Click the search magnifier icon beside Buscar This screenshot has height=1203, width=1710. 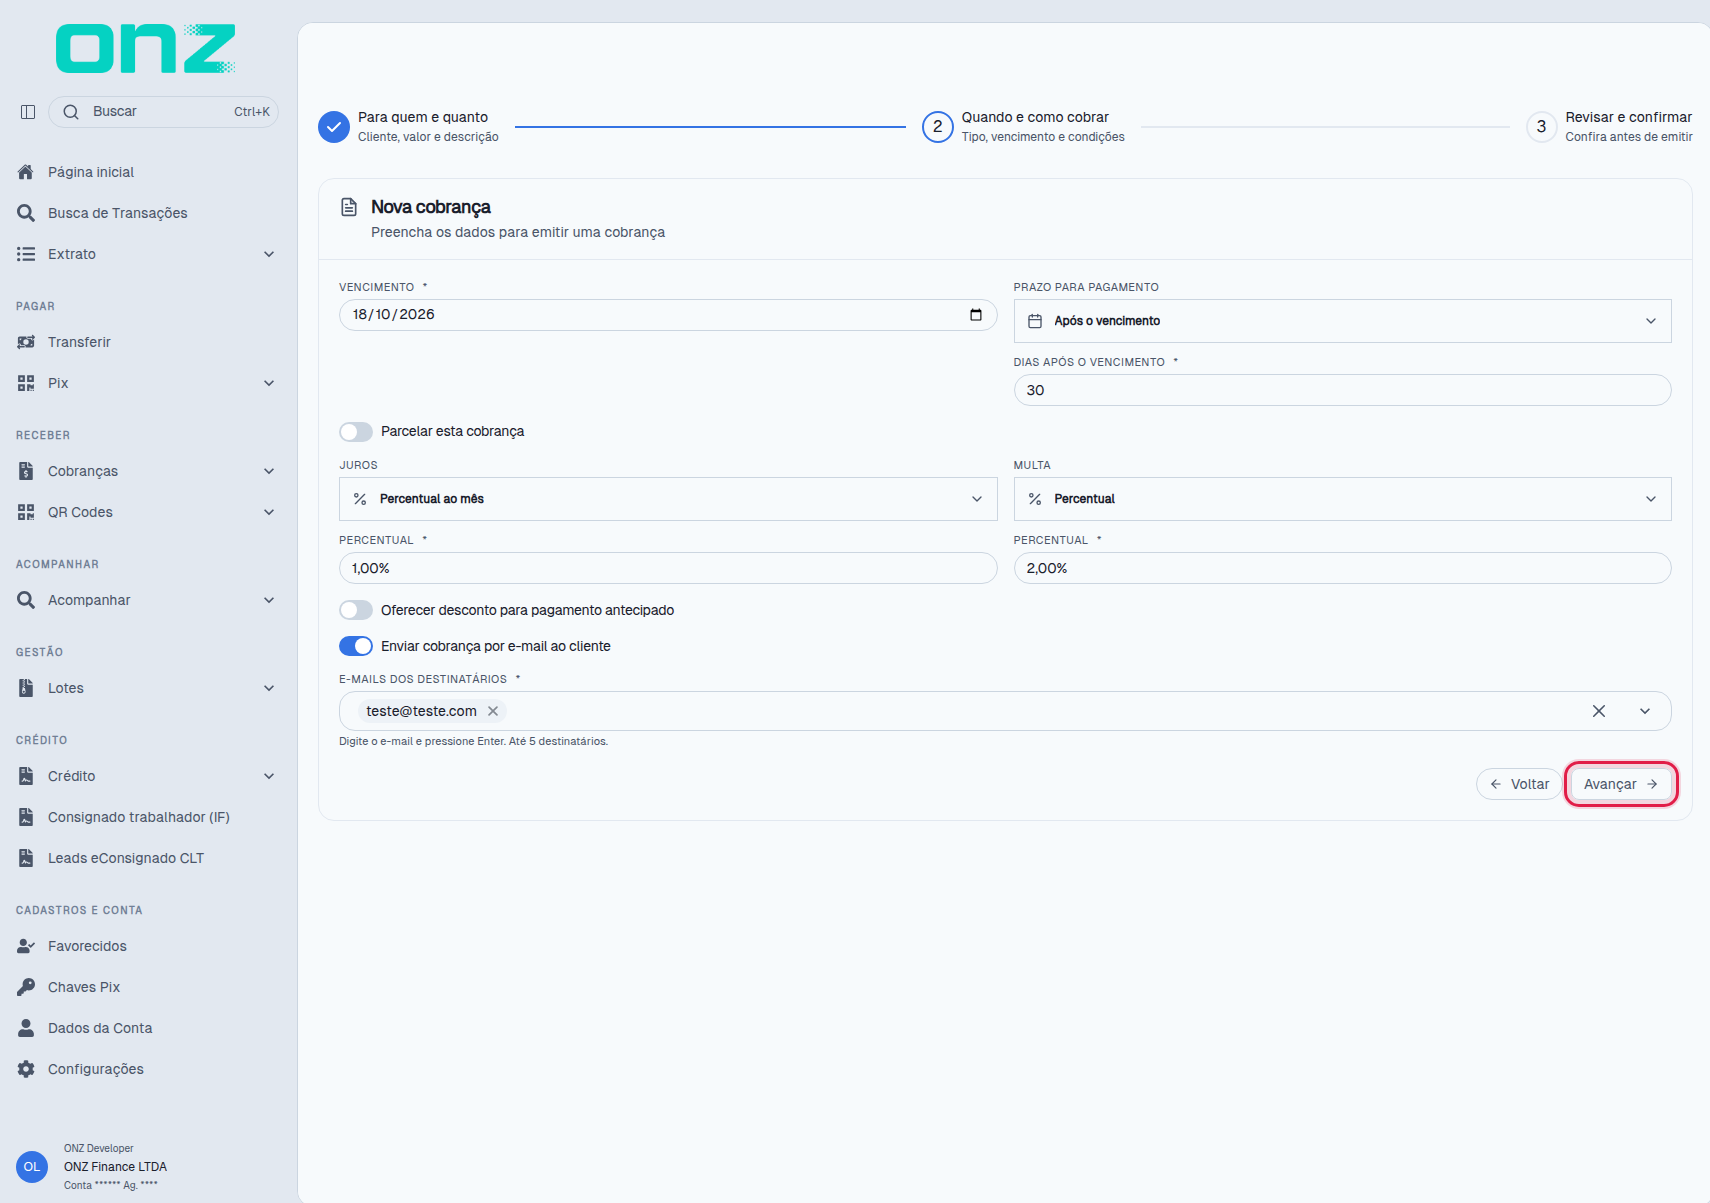[71, 112]
